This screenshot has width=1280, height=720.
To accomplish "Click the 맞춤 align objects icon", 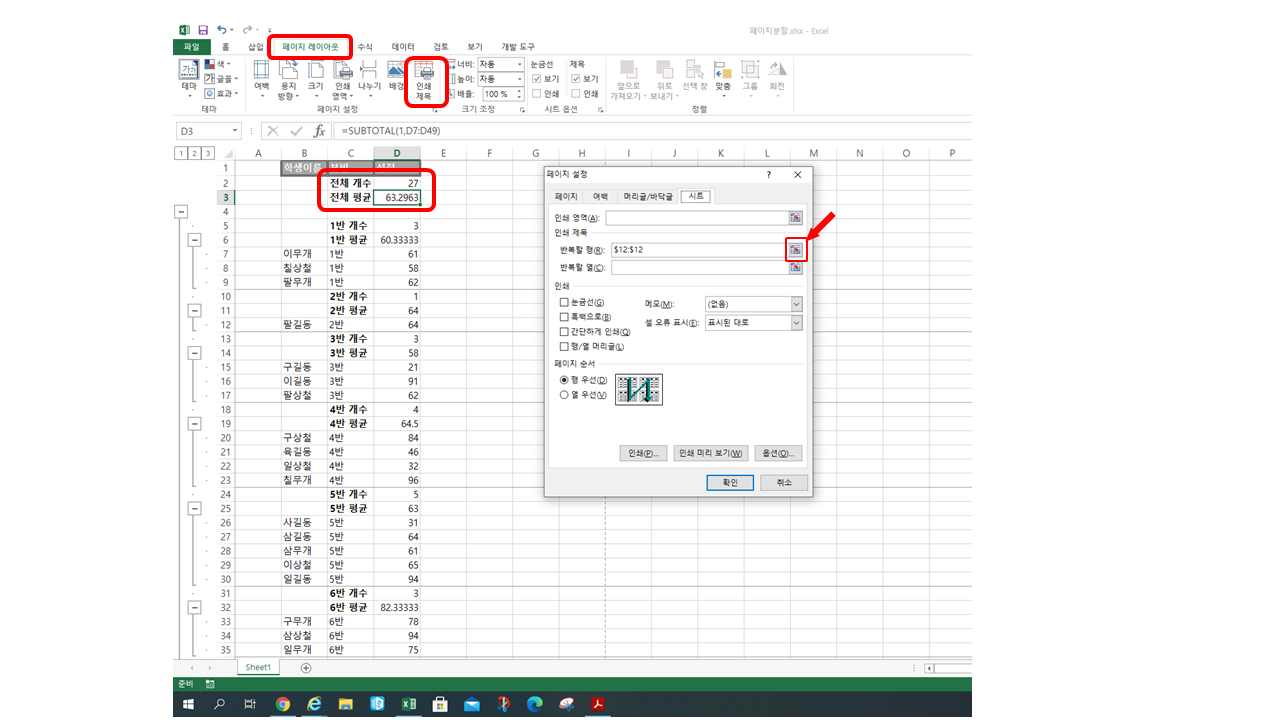I will click(x=723, y=77).
